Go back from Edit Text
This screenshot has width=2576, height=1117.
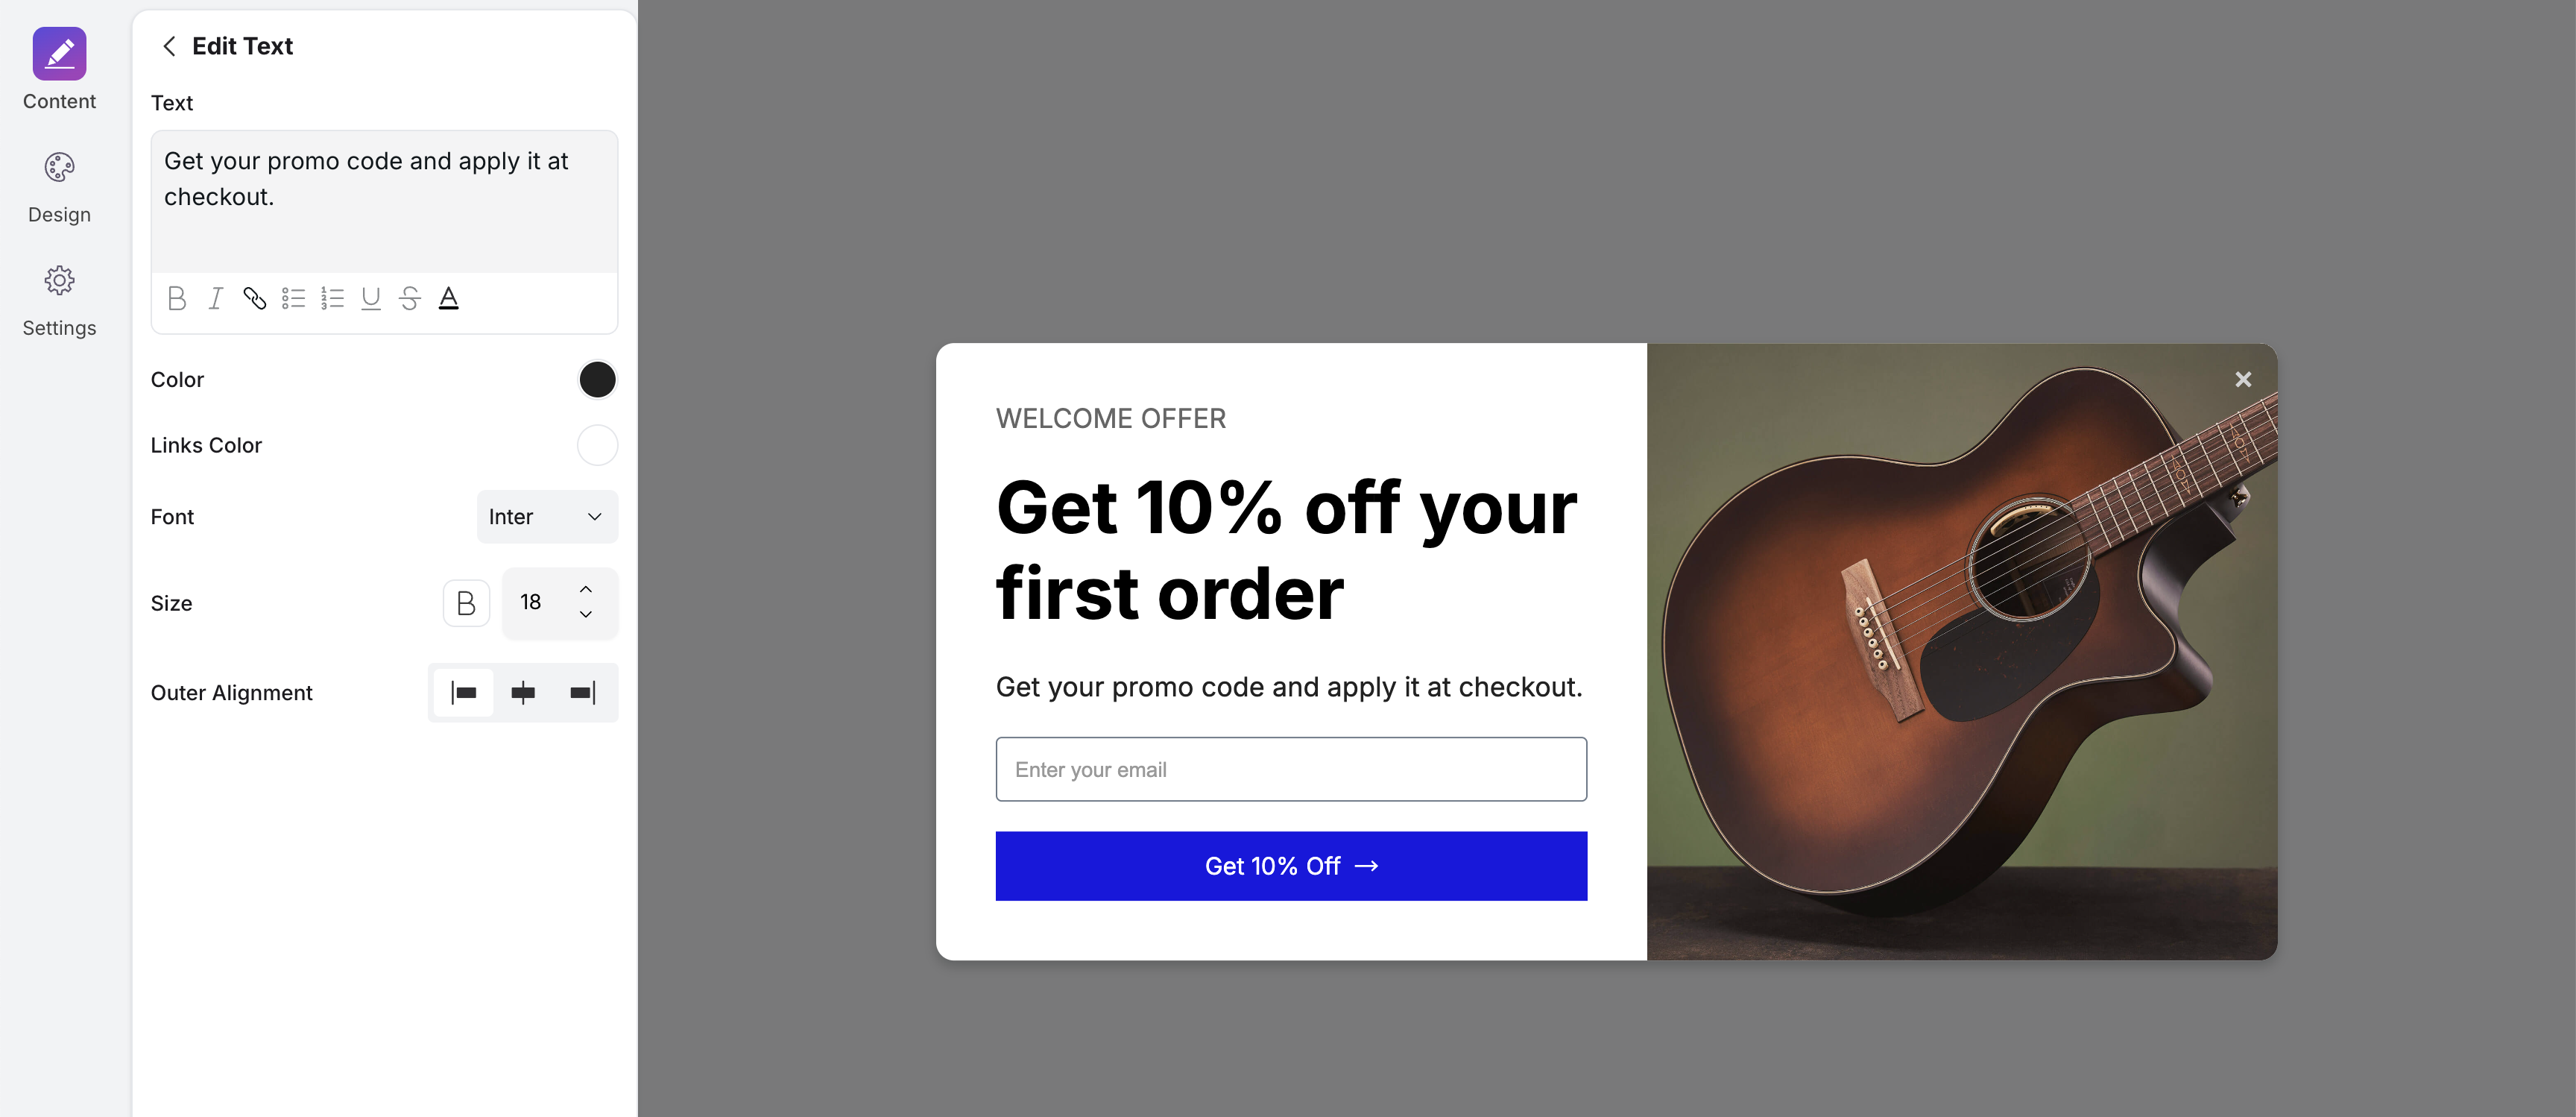click(x=169, y=46)
